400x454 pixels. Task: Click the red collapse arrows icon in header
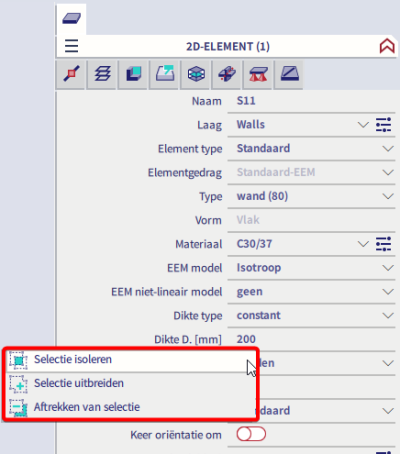[387, 46]
